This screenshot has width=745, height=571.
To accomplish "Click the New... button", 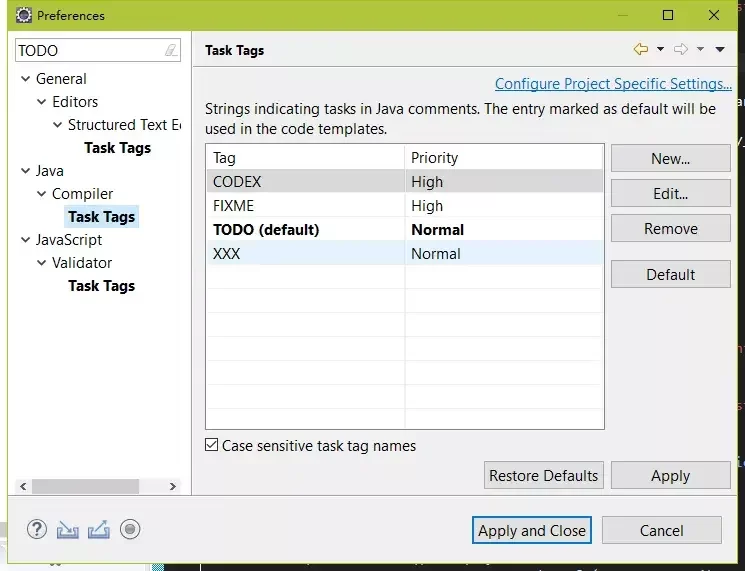I will point(670,158).
